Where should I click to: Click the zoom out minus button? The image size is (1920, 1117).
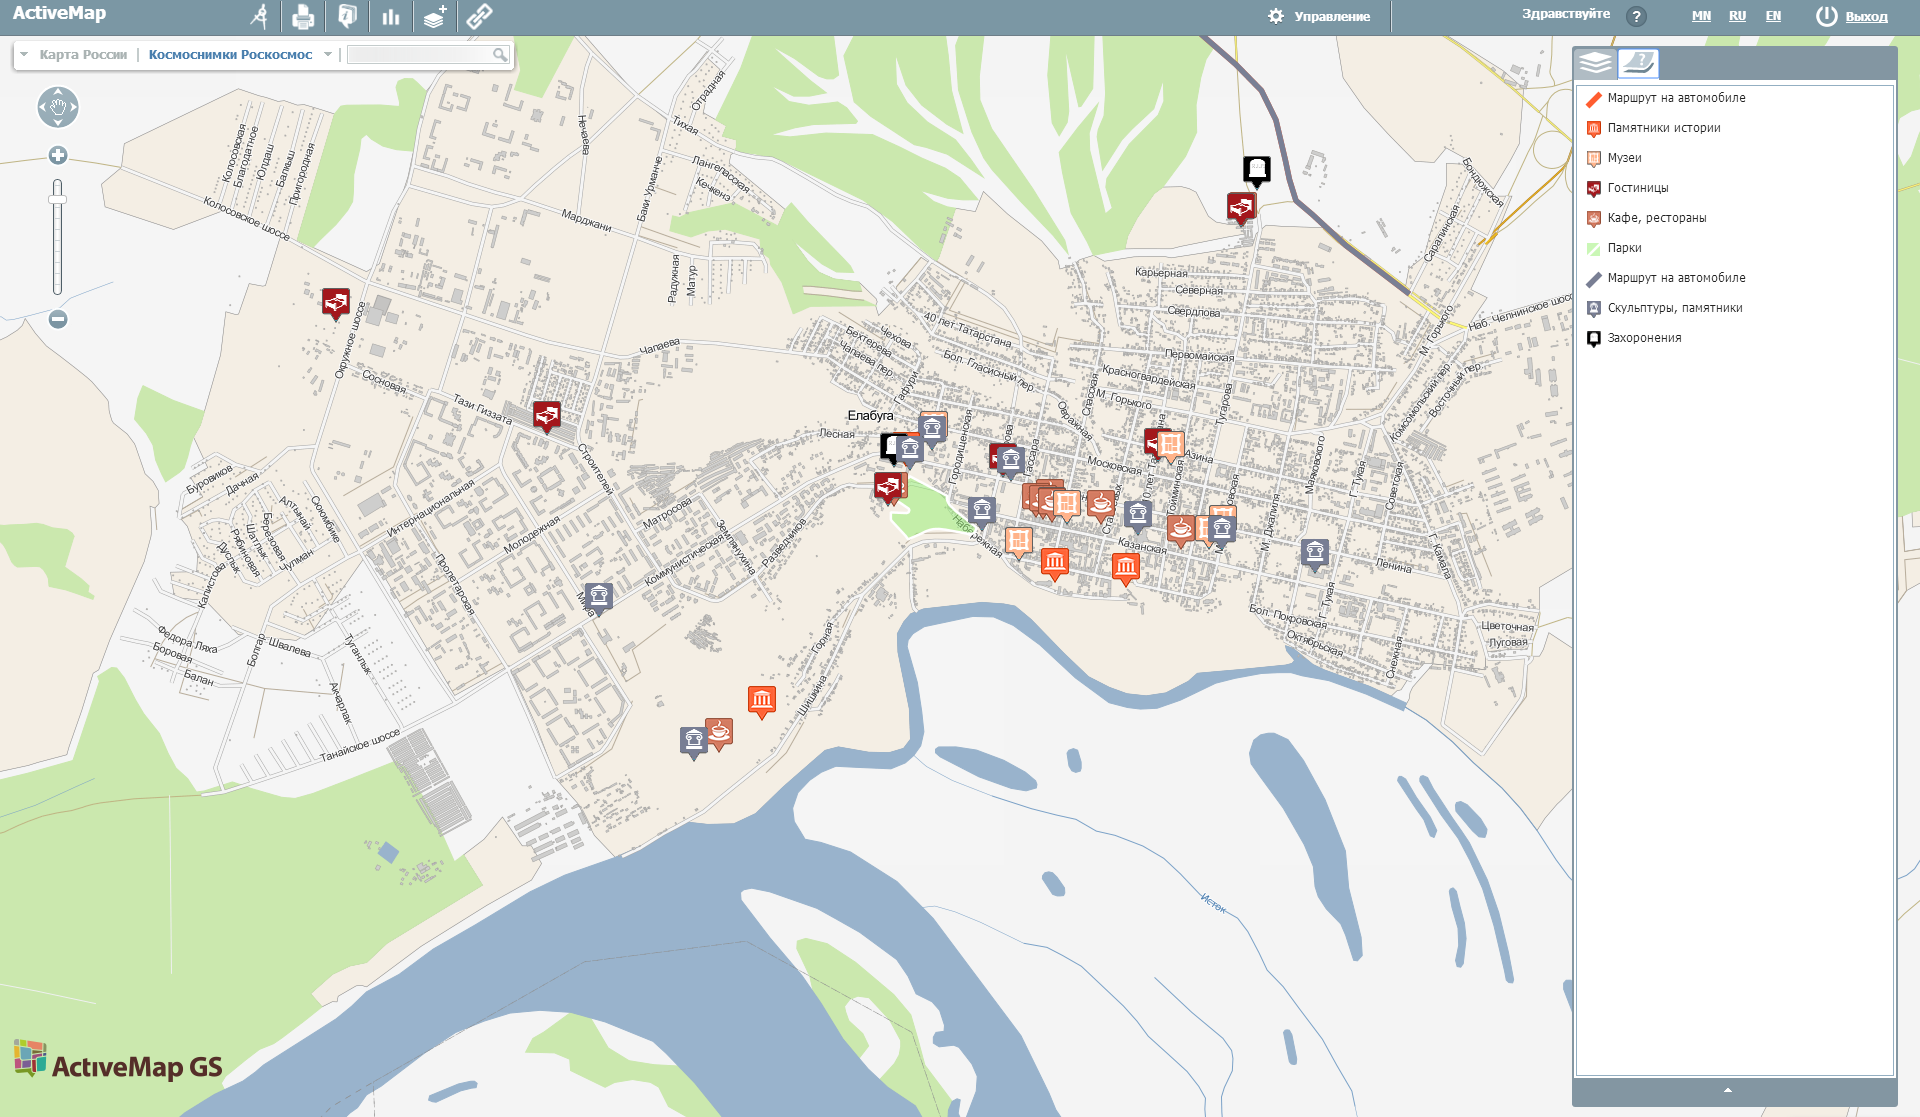58,319
